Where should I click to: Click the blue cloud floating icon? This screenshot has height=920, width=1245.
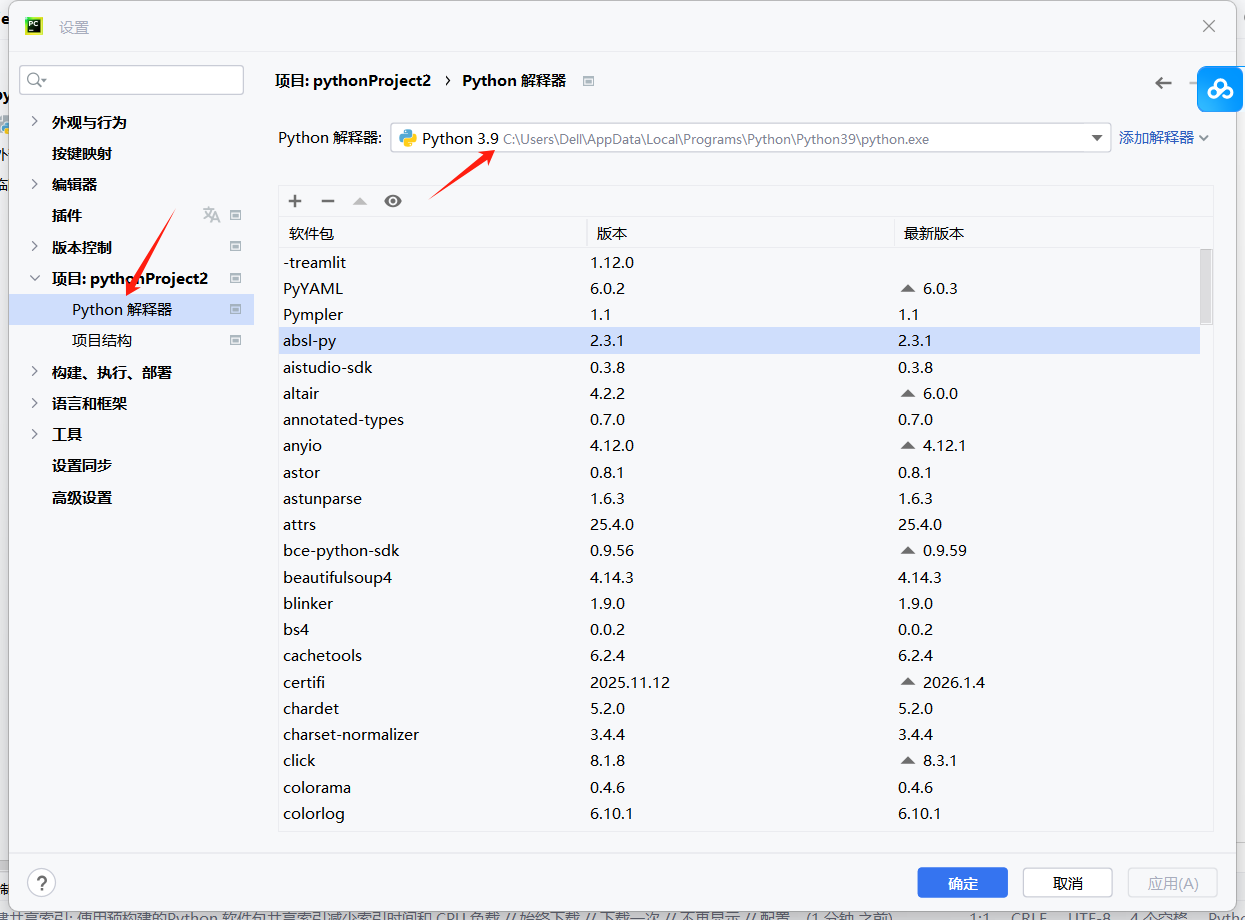tap(1220, 89)
